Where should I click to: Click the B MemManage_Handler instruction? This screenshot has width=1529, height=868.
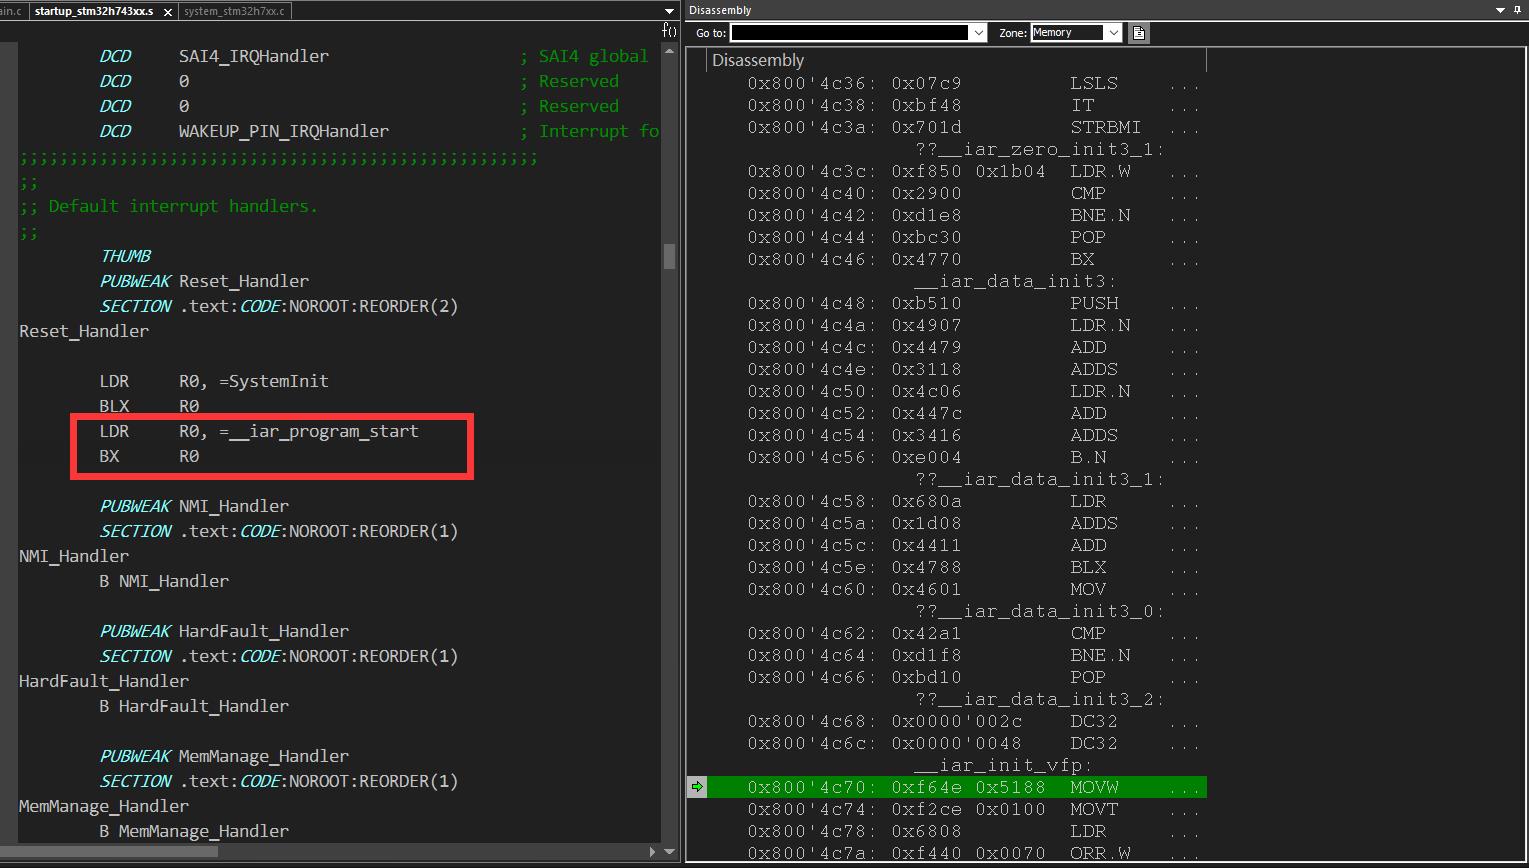pos(194,831)
